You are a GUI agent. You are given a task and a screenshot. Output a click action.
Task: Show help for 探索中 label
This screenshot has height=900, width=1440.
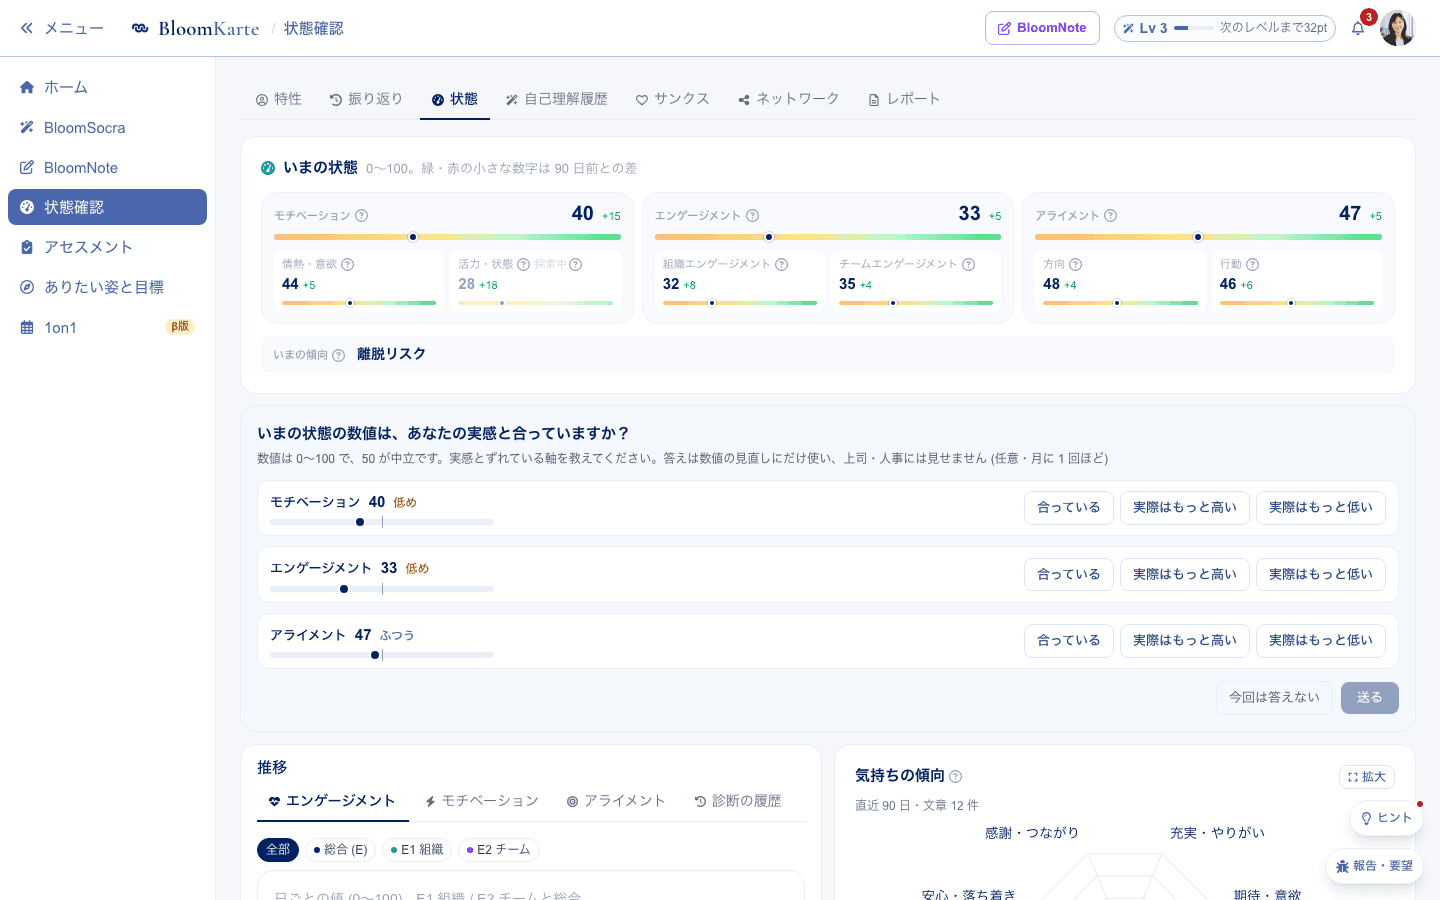576,265
